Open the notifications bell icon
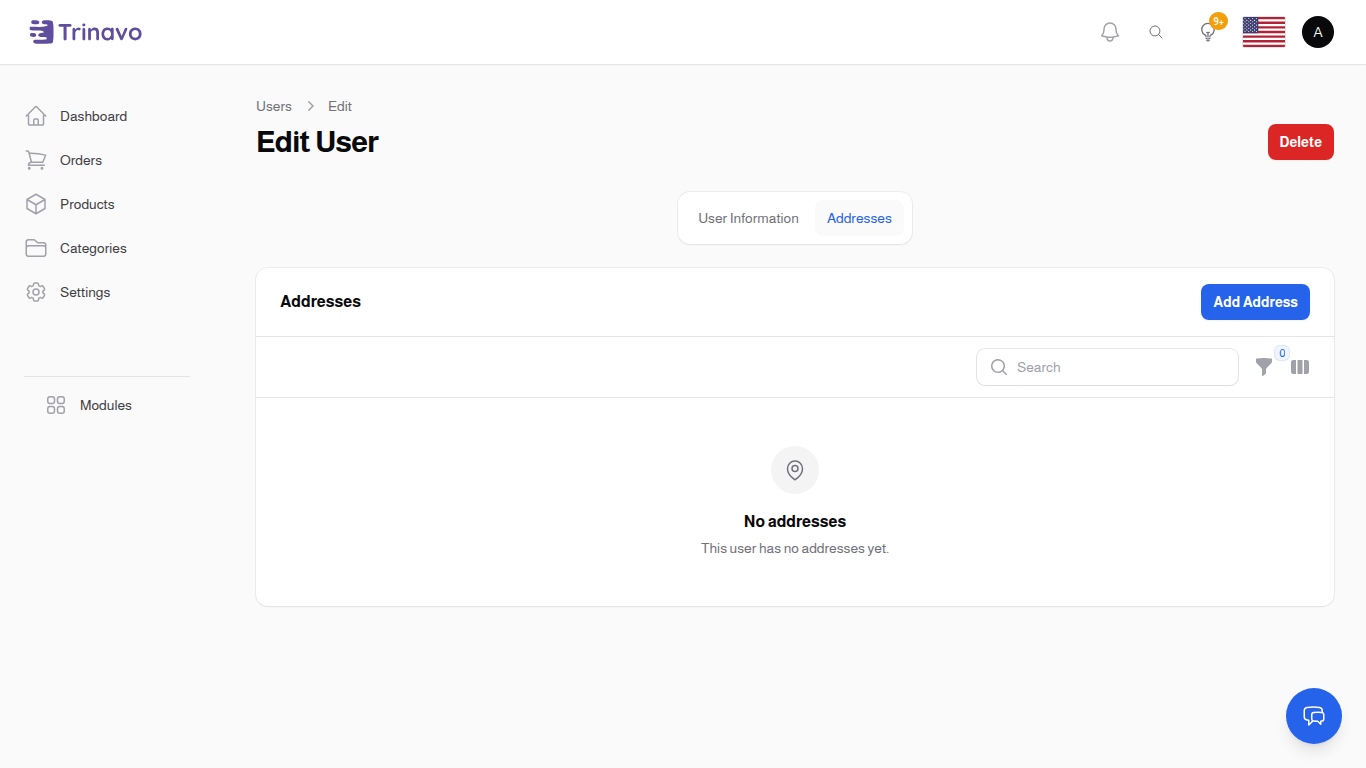Image resolution: width=1366 pixels, height=768 pixels. pos(1109,31)
